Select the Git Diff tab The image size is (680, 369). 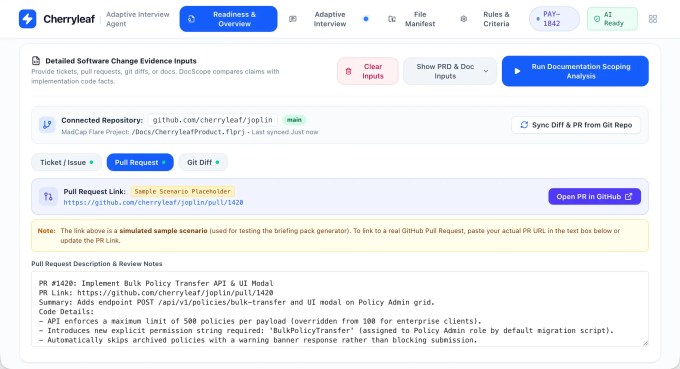click(203, 162)
